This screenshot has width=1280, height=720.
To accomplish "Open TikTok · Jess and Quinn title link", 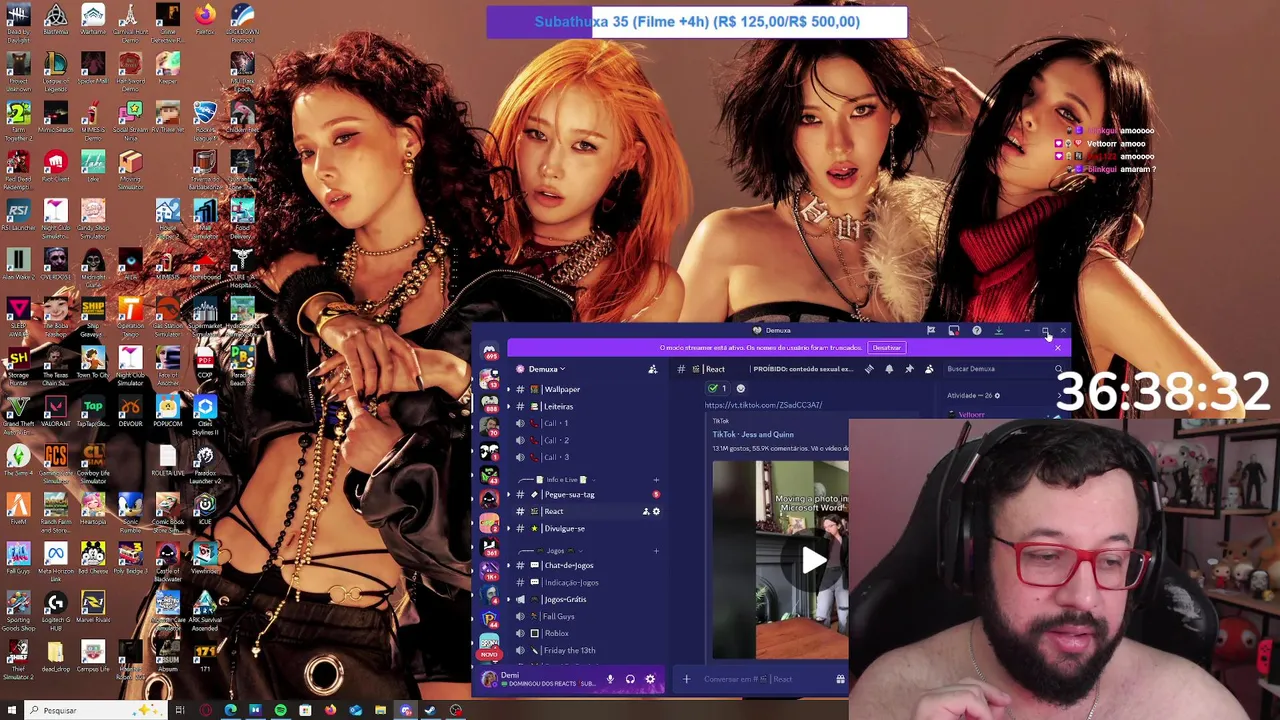I will (x=753, y=435).
